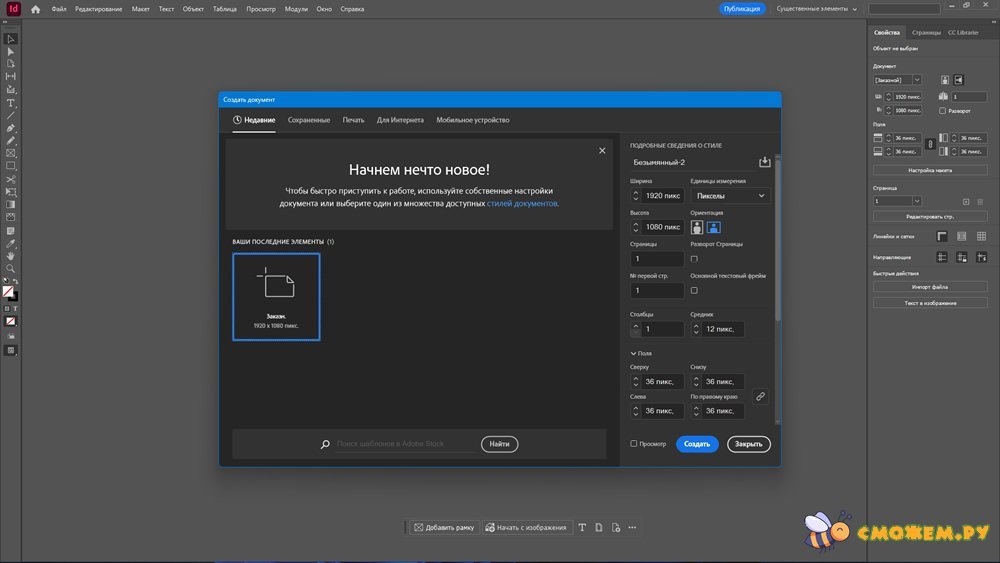
Task: Select the Zoom magnifier tool
Action: click(x=11, y=269)
